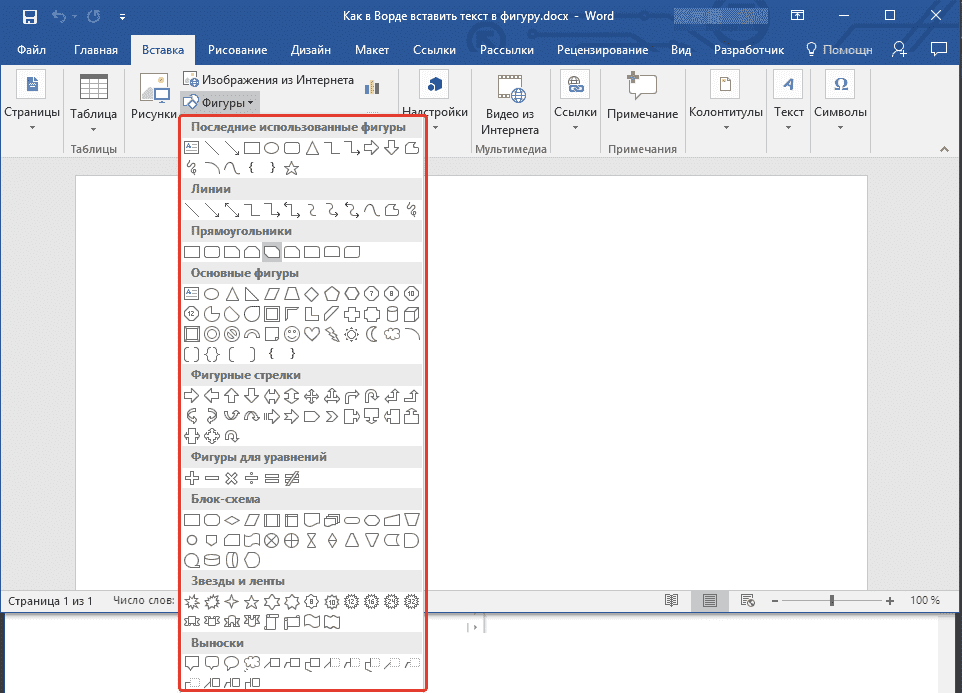Click Изображения из Интернета button
The image size is (962, 693).
pyautogui.click(x=268, y=79)
